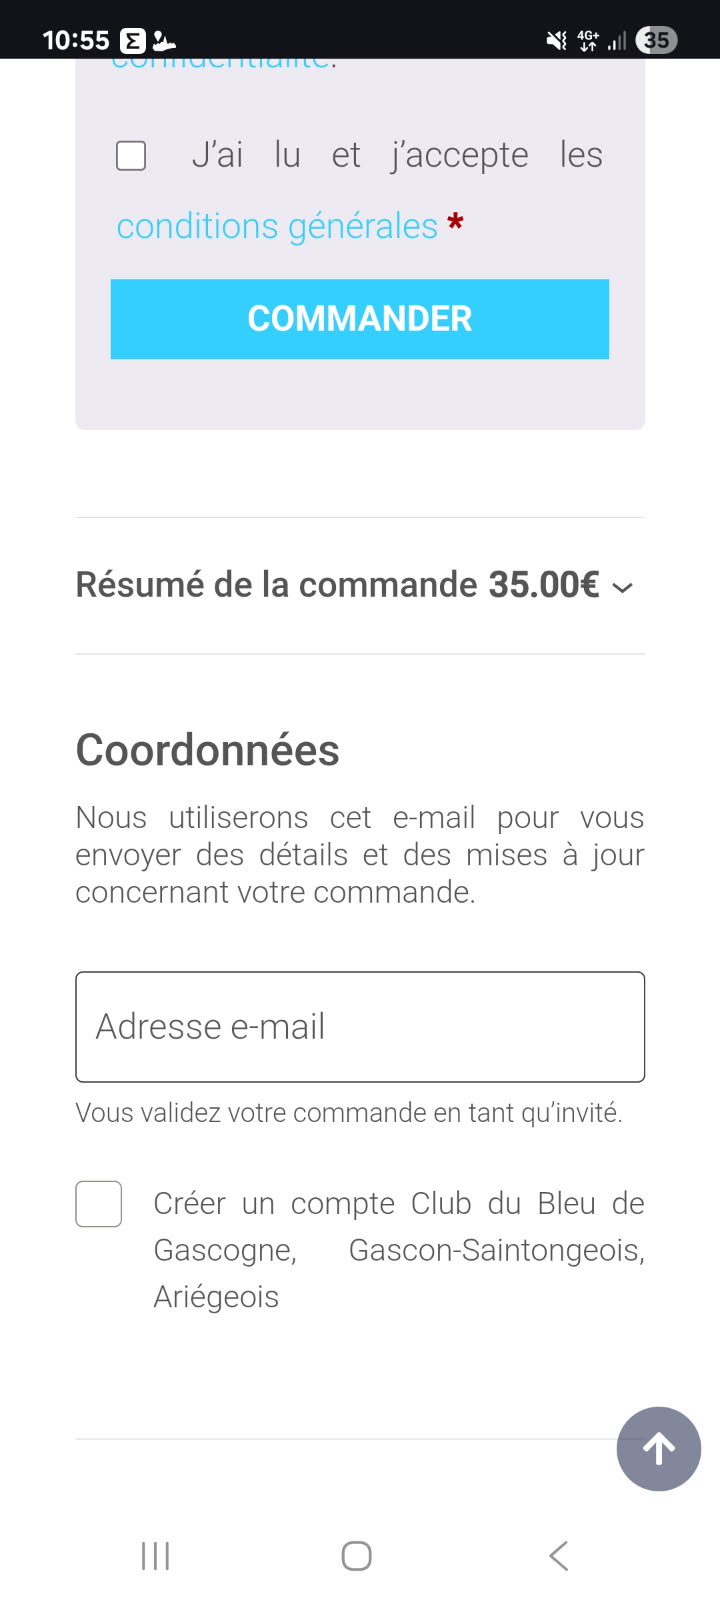Expand the order summary chevron arrow
This screenshot has width=720, height=1600.
pos(623,587)
